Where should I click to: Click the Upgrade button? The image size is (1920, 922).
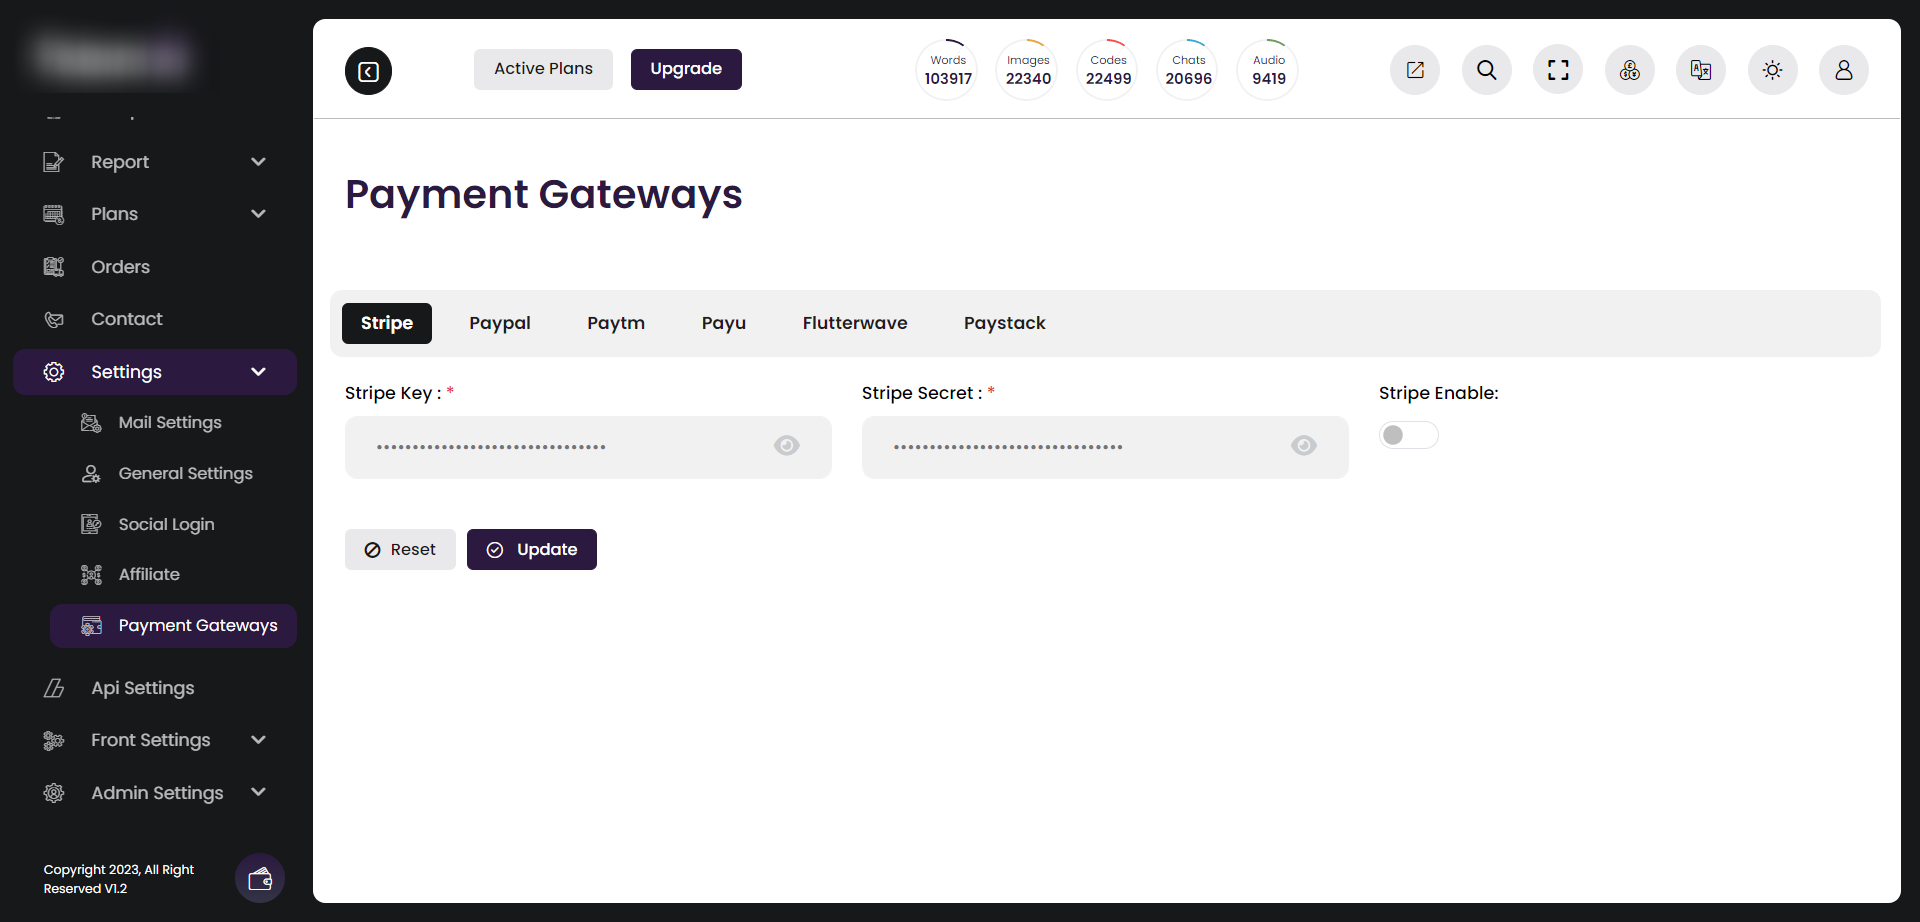click(686, 69)
